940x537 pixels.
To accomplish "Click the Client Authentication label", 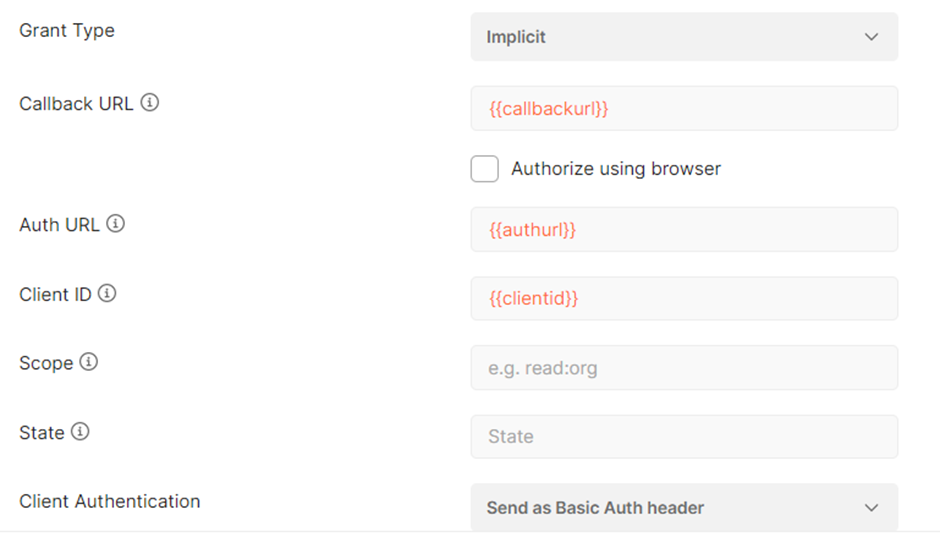I will click(x=110, y=501).
